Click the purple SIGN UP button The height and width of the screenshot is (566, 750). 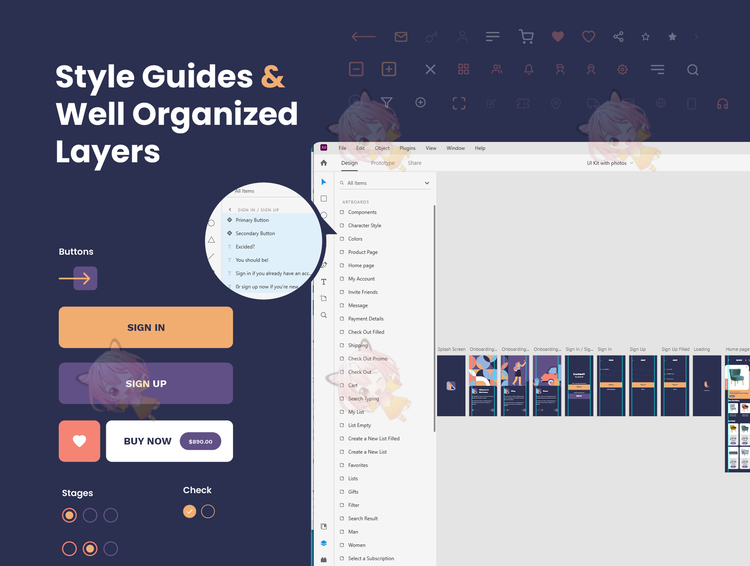146,383
